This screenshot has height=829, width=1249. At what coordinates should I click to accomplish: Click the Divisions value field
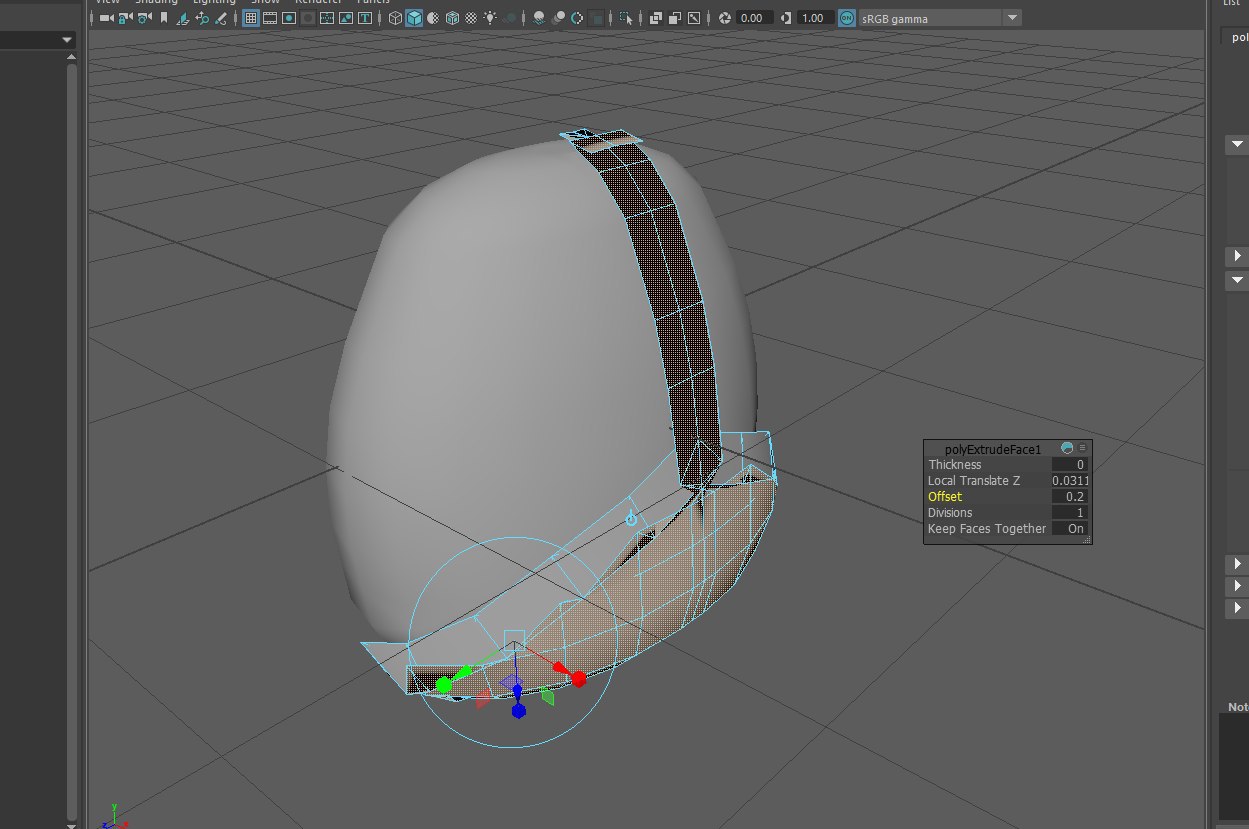point(1069,513)
